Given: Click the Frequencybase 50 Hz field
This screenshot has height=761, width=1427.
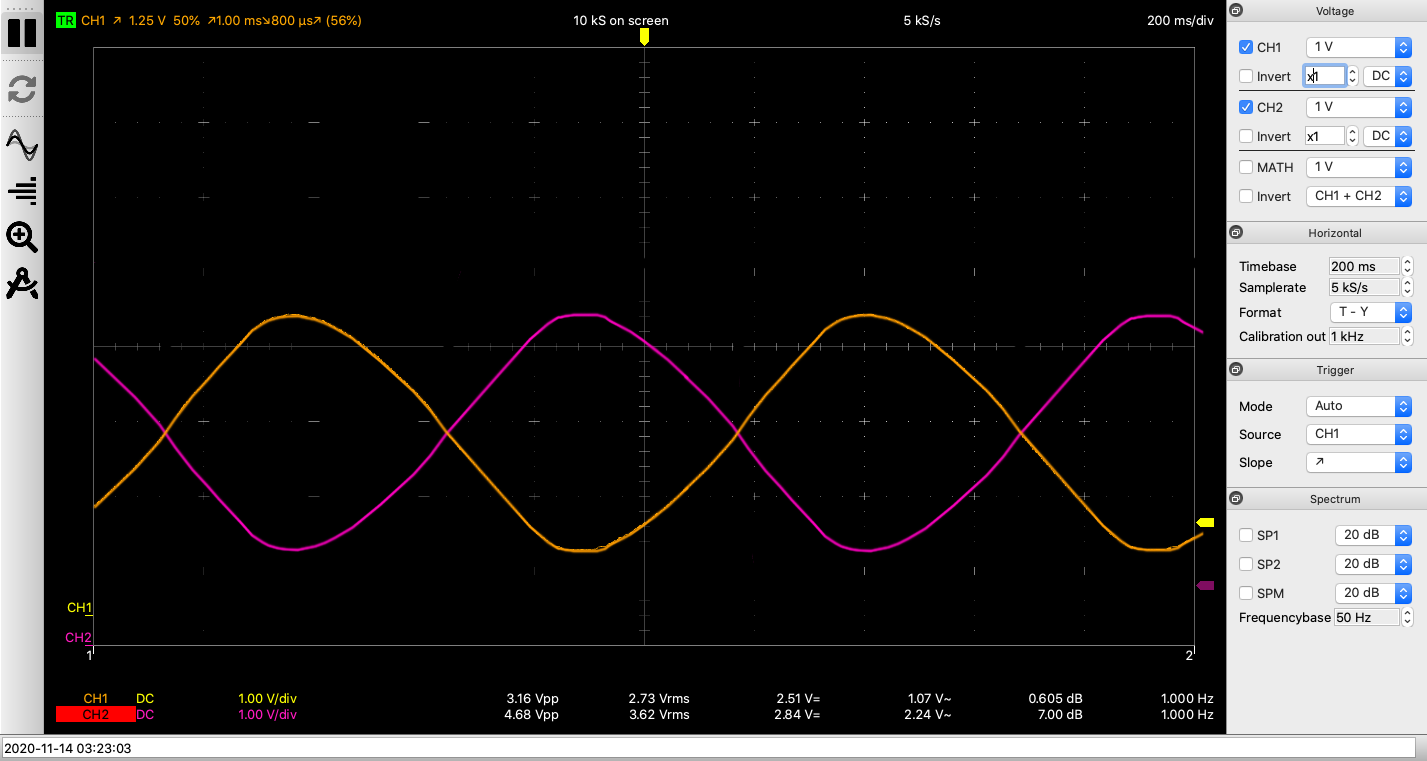Looking at the screenshot, I should pyautogui.click(x=1366, y=617).
